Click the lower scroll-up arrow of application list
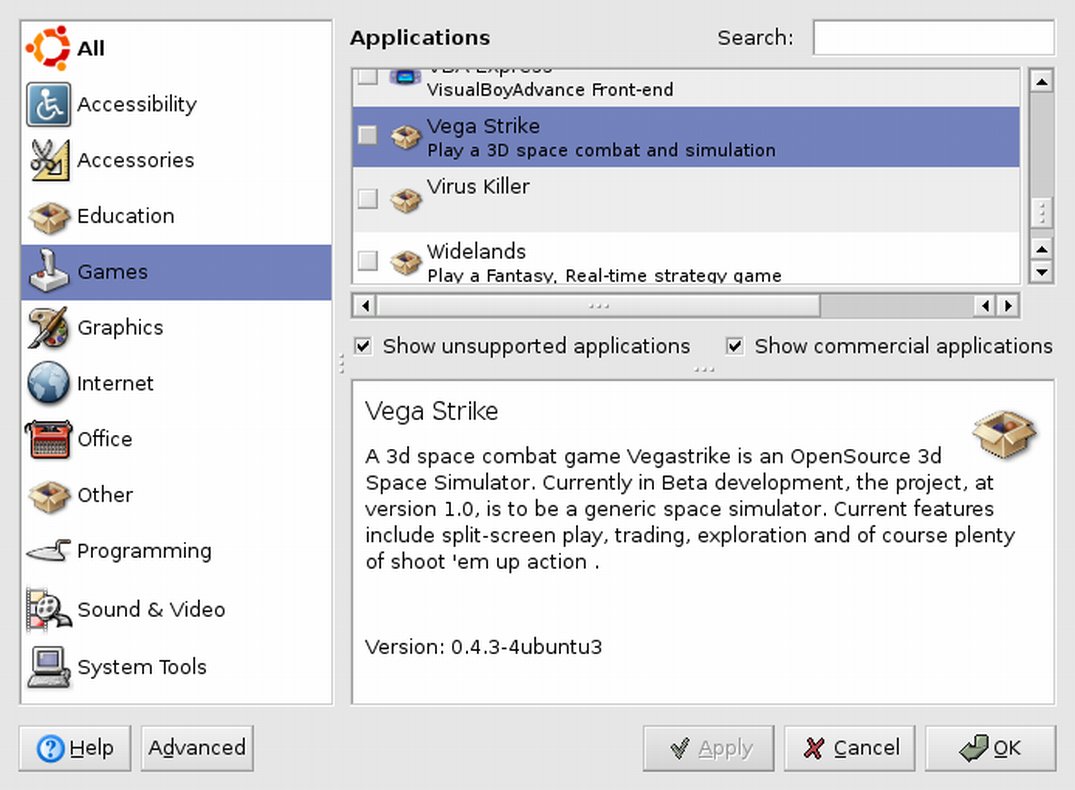The width and height of the screenshot is (1075, 790). [x=1041, y=248]
